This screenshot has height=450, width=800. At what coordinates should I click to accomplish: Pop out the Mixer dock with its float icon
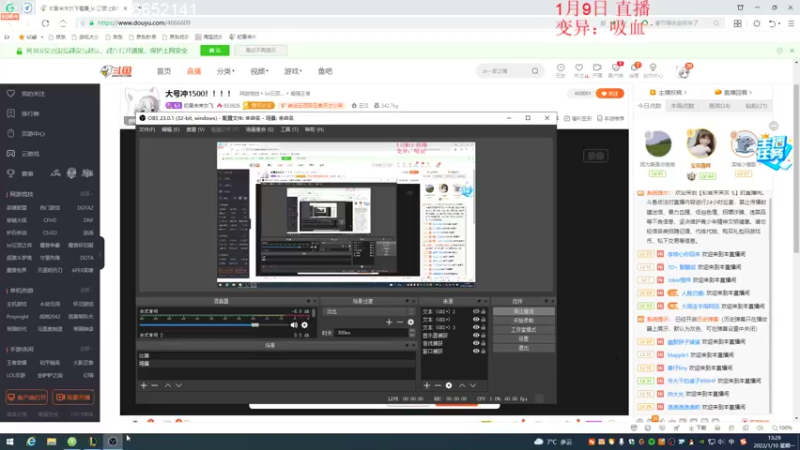[308, 301]
